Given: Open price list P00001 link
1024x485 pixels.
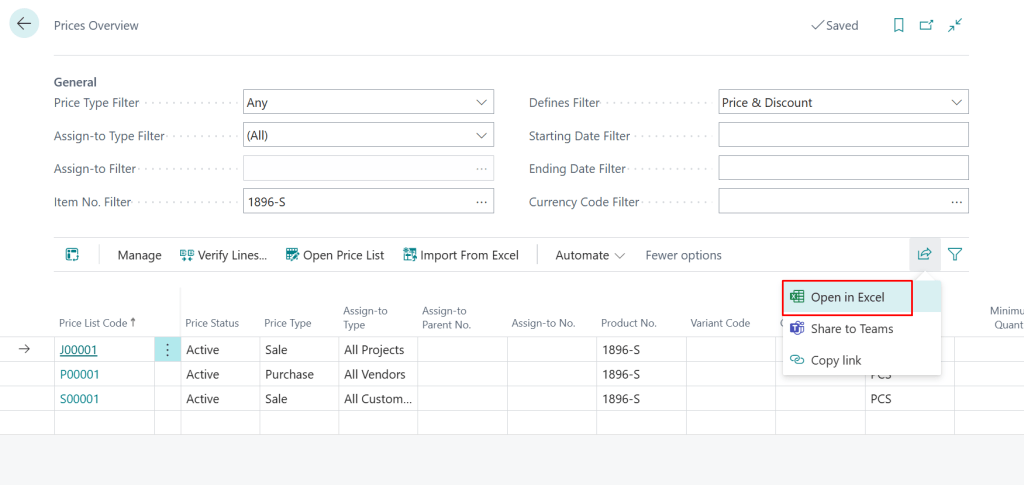Looking at the screenshot, I should click(x=79, y=374).
